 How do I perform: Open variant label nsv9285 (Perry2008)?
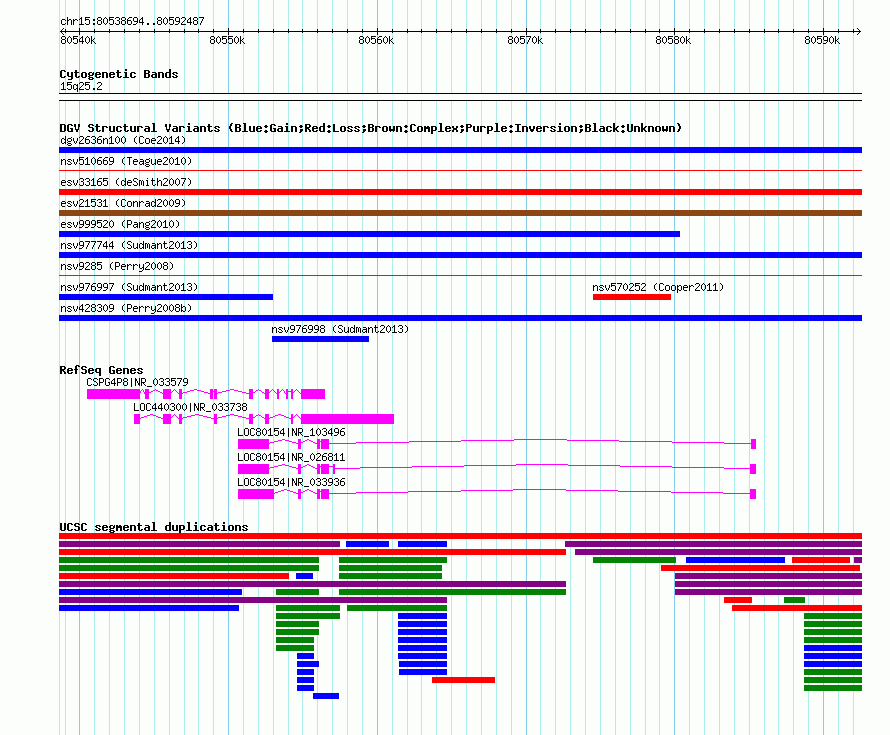[x=117, y=266]
